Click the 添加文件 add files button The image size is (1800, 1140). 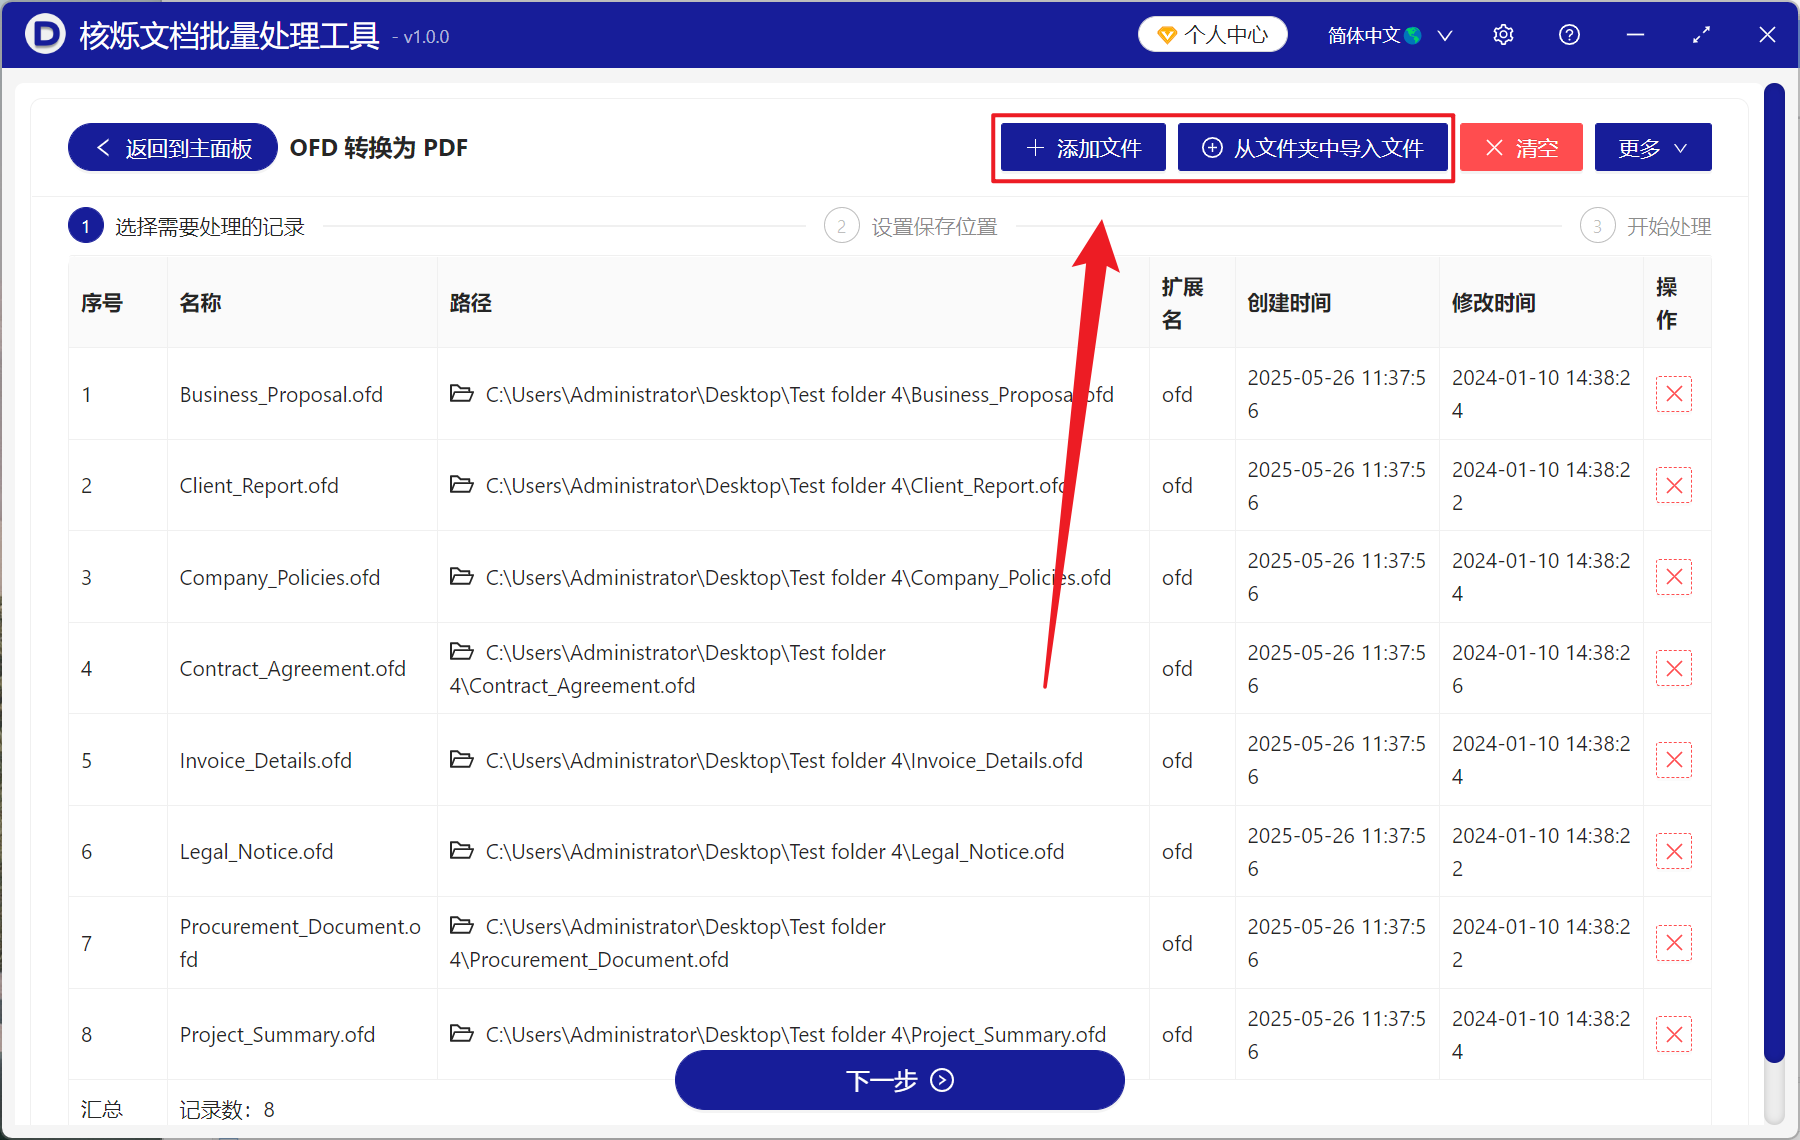coord(1083,148)
